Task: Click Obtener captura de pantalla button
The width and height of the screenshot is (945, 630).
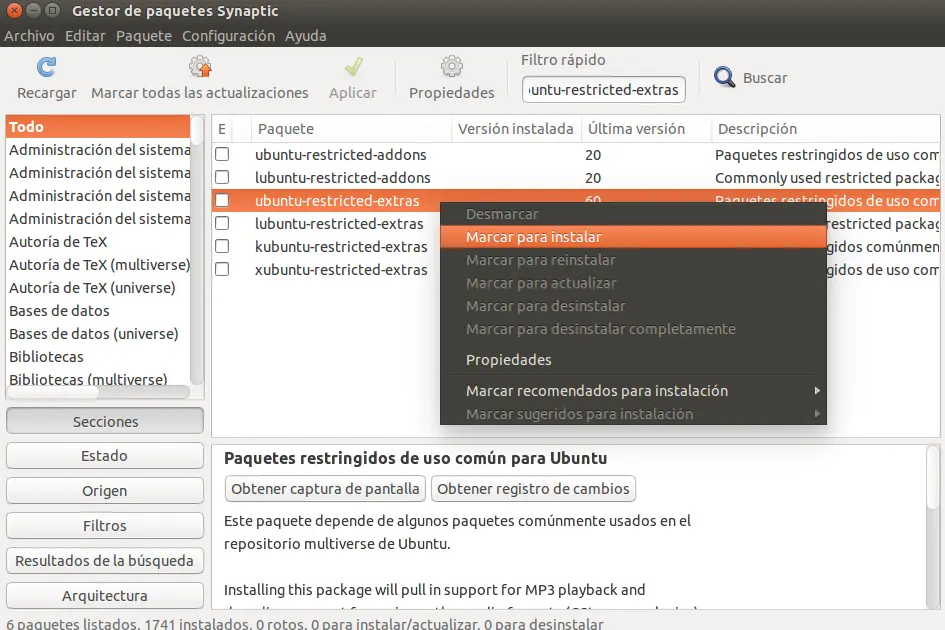Action: coord(325,488)
